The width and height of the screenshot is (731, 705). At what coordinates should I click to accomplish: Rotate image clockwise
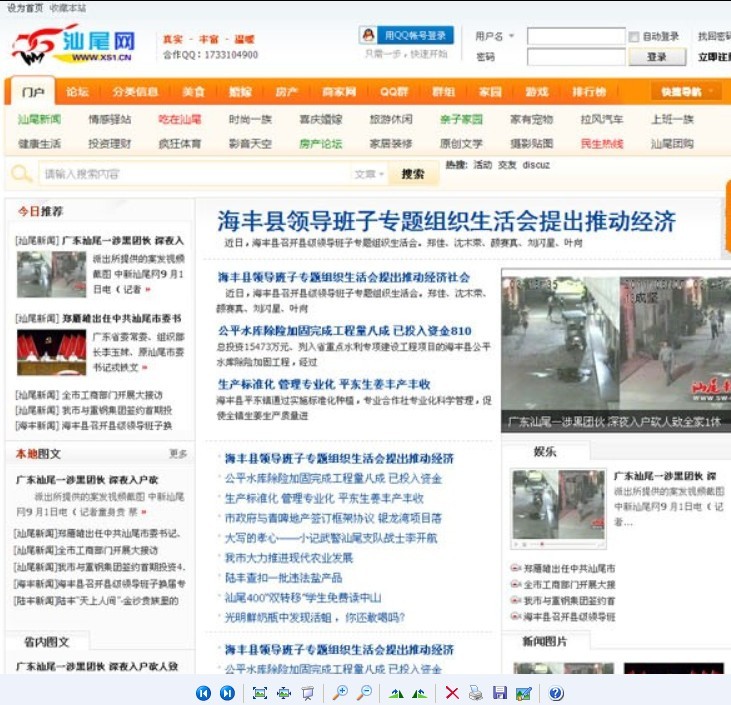click(x=396, y=693)
